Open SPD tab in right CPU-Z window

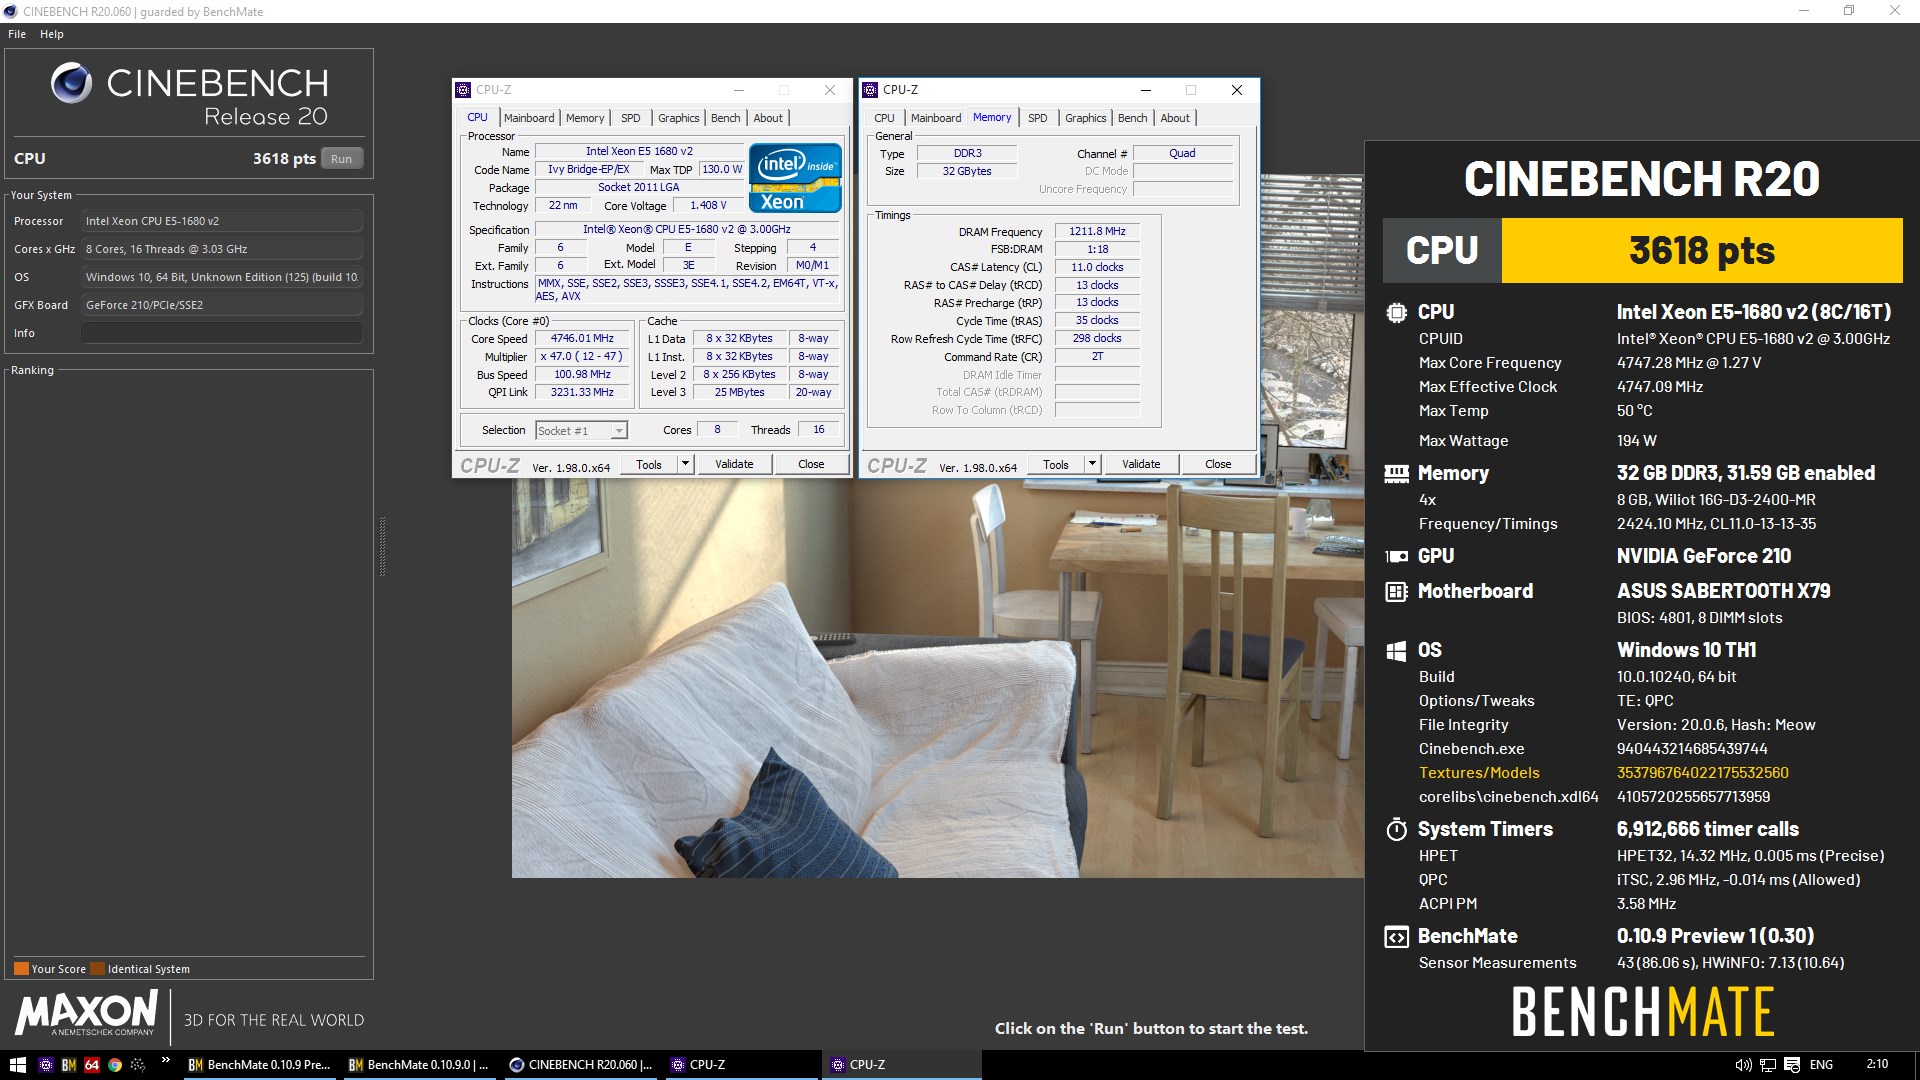(1037, 118)
